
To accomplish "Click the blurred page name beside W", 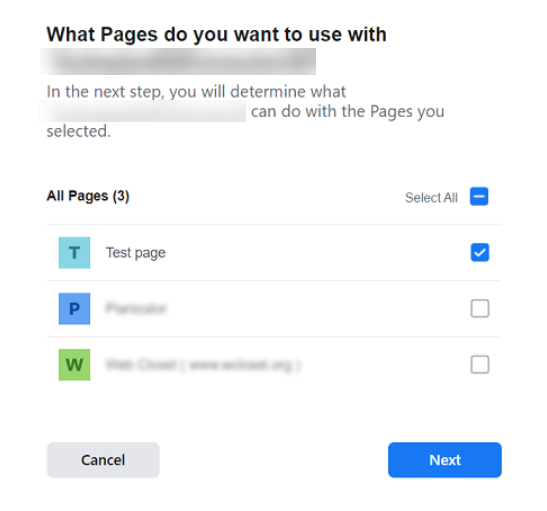I will (203, 365).
